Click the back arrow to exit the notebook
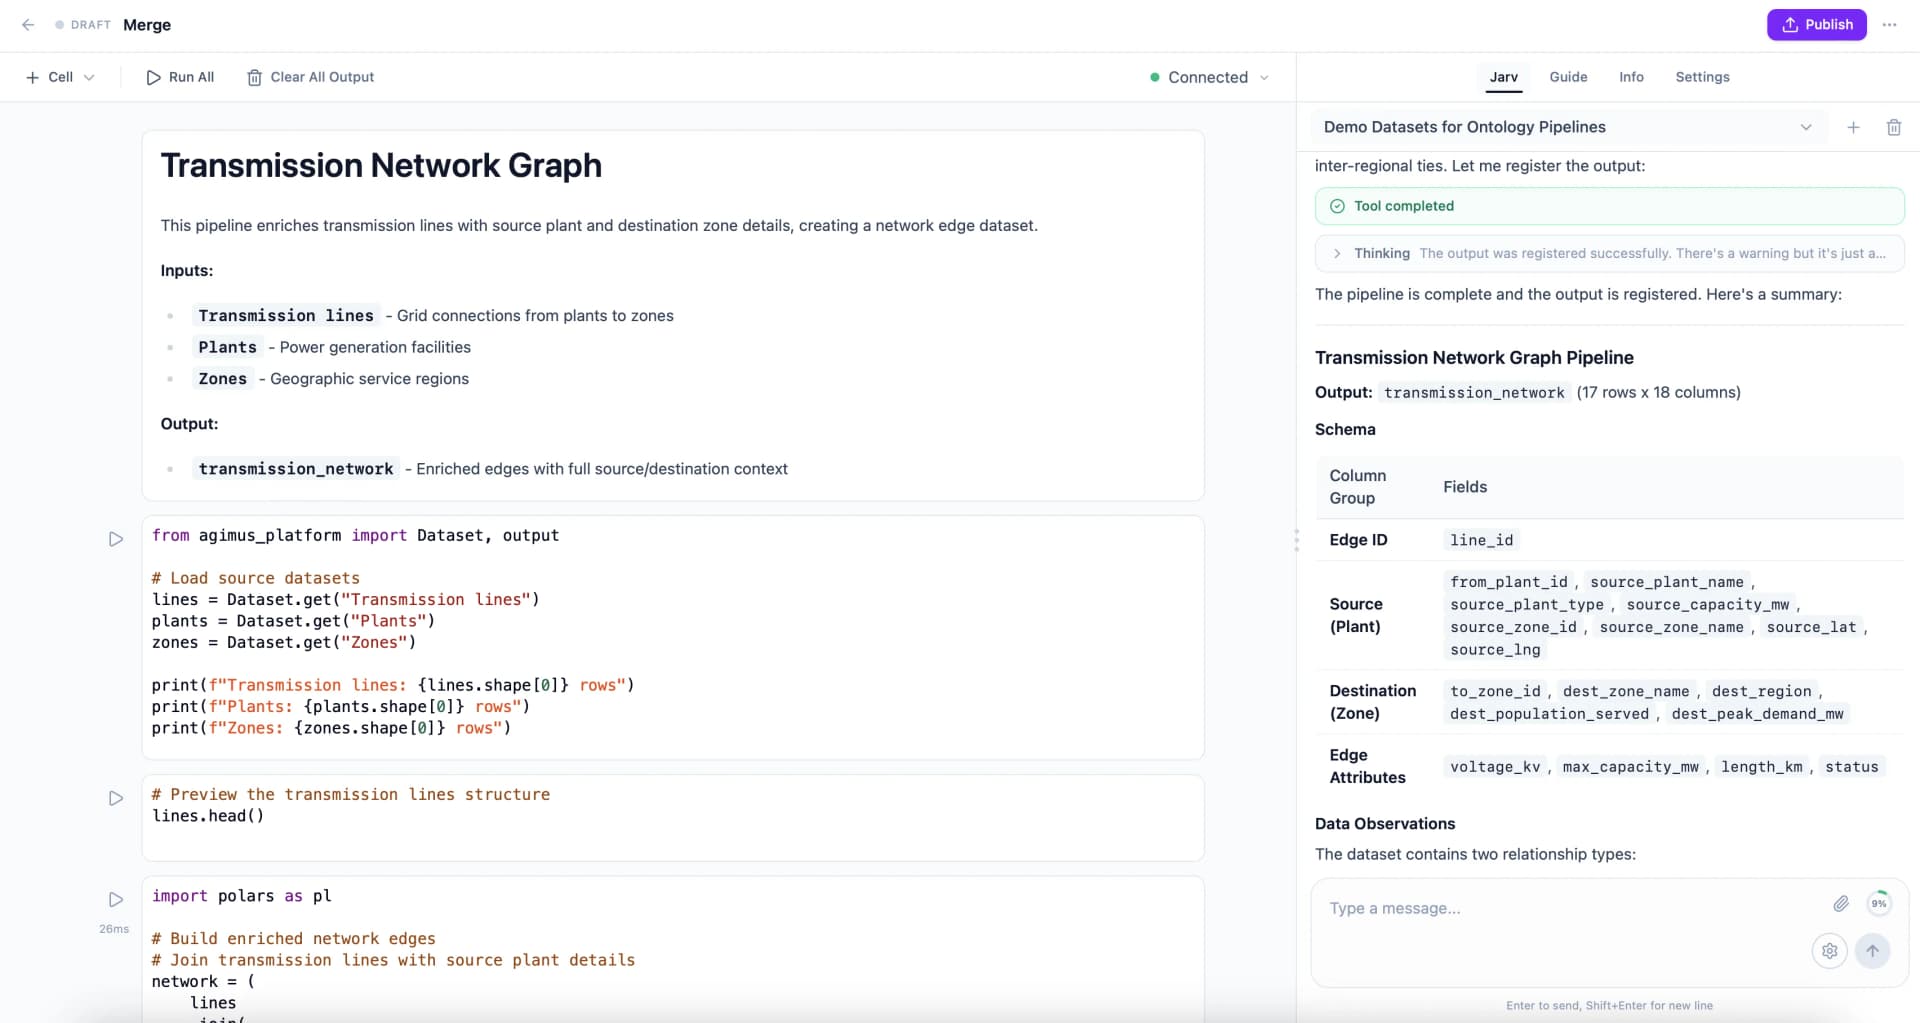Image resolution: width=1920 pixels, height=1023 pixels. pyautogui.click(x=28, y=25)
